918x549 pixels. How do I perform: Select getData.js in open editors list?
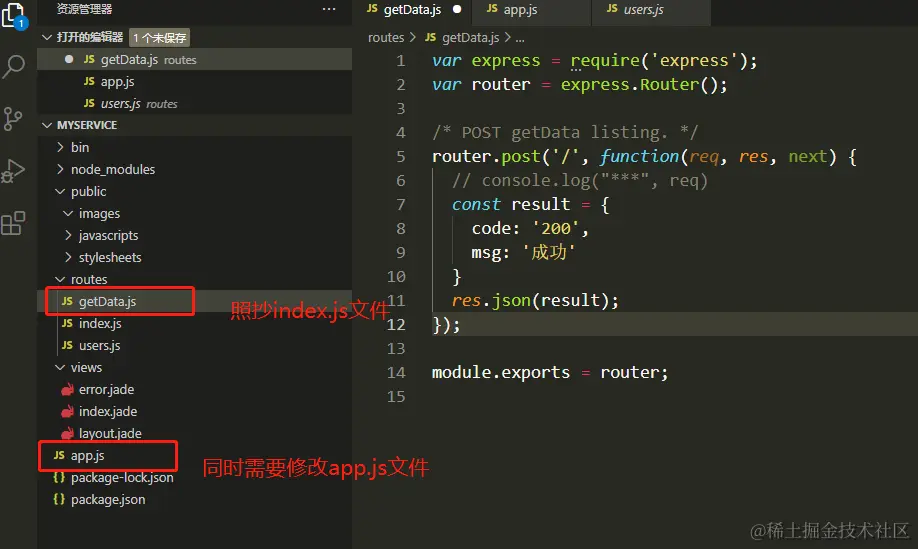click(x=194, y=60)
